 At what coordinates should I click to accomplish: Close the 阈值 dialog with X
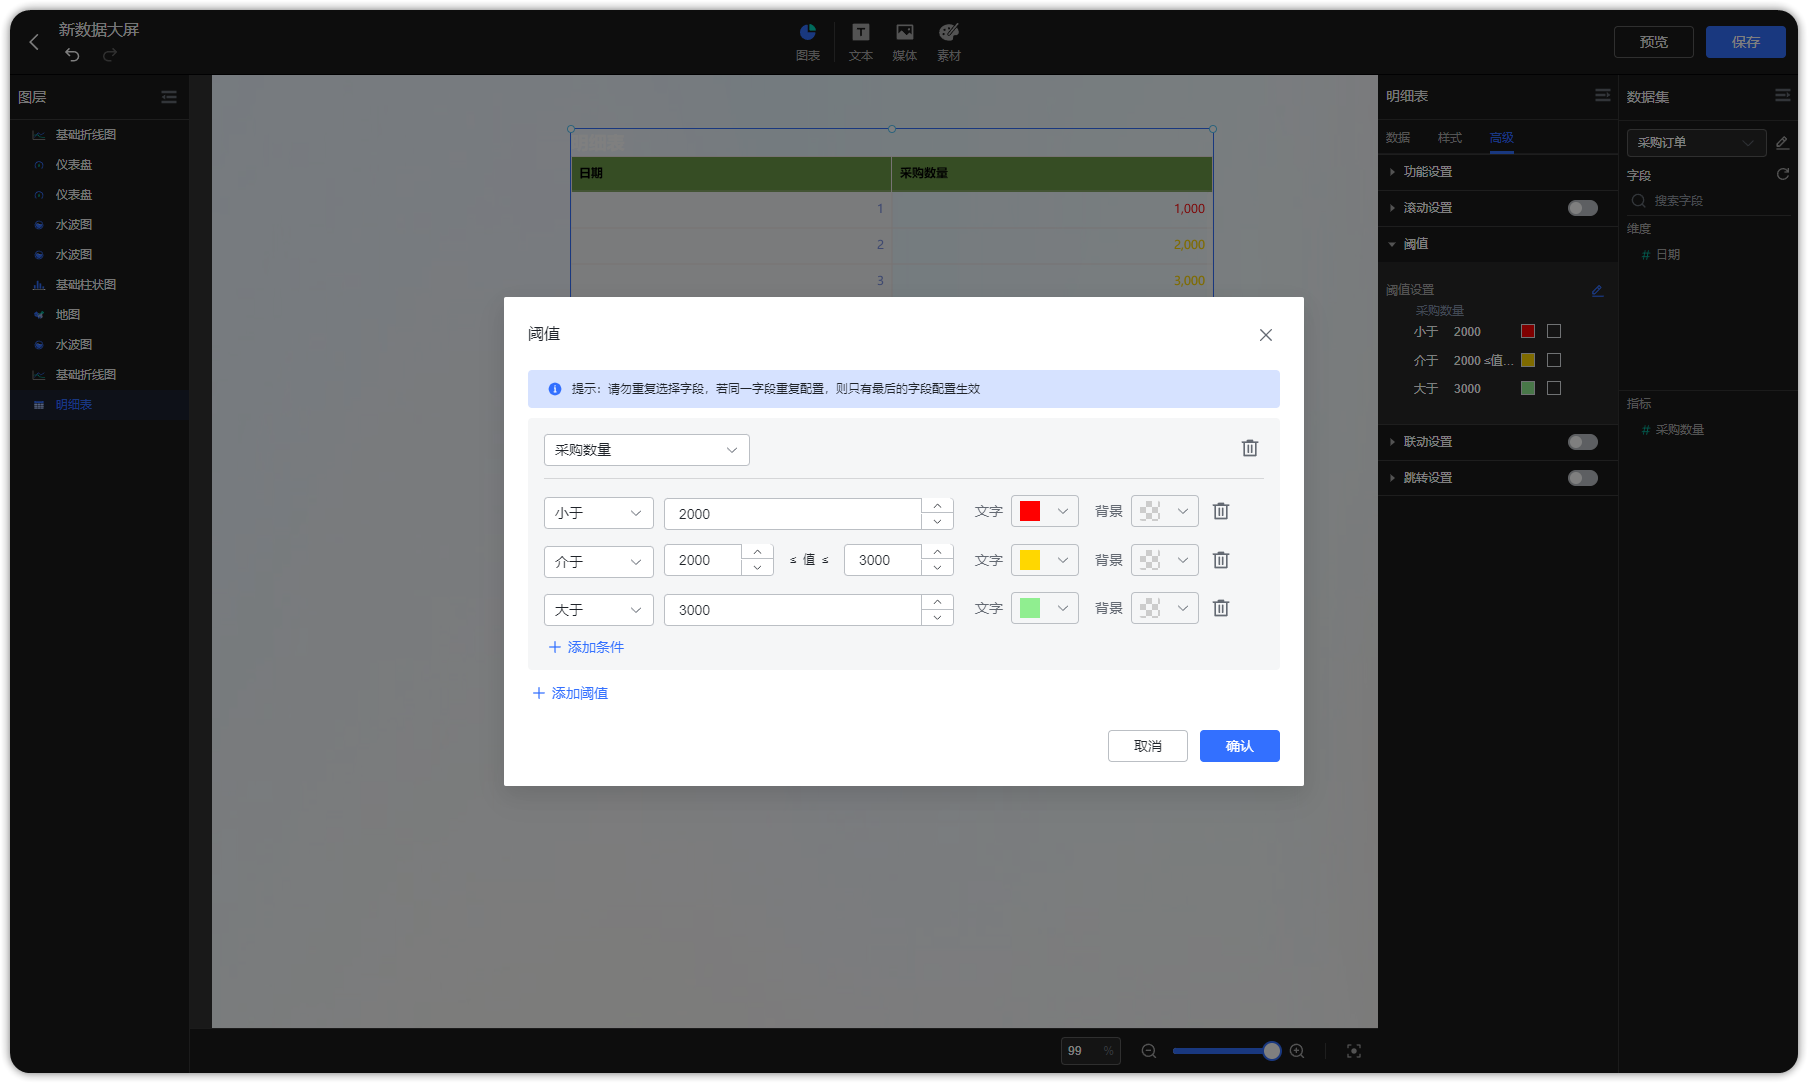click(1266, 335)
